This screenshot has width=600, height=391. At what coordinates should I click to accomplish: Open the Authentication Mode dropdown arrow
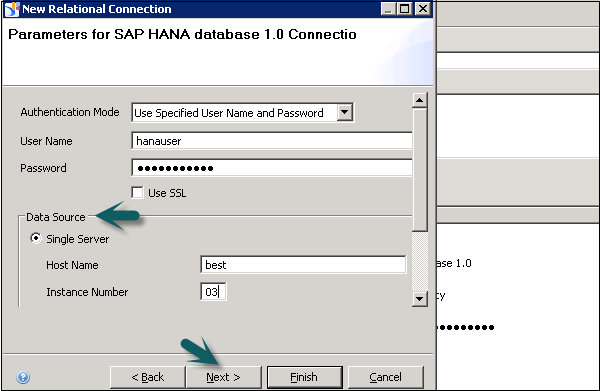tap(345, 112)
